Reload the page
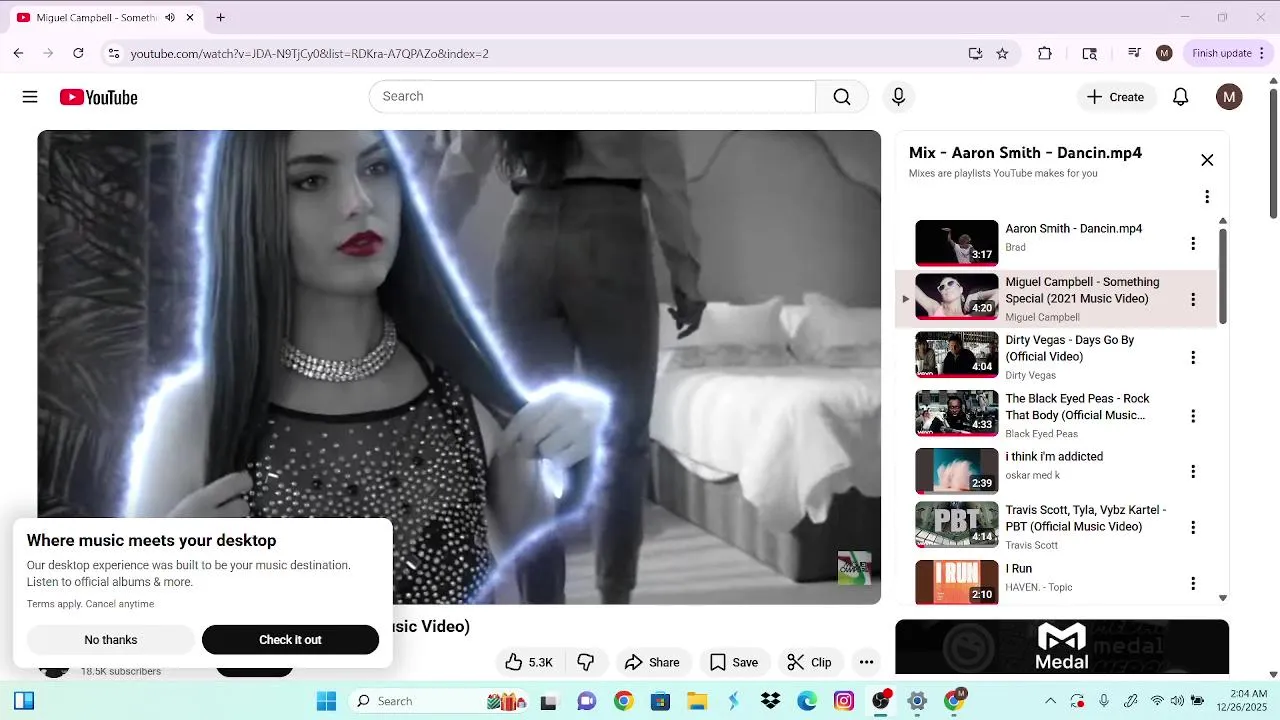 coord(78,54)
